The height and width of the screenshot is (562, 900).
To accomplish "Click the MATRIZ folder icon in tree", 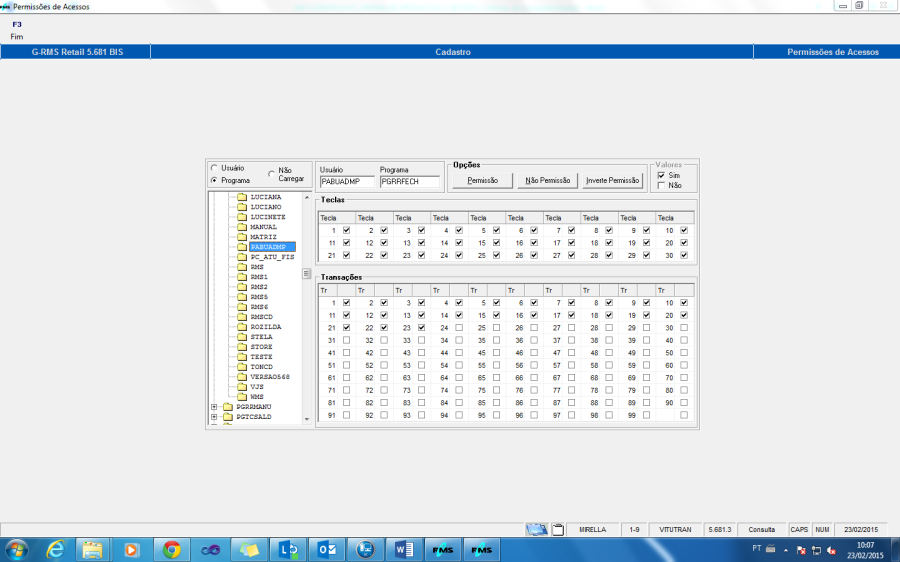I will point(241,237).
